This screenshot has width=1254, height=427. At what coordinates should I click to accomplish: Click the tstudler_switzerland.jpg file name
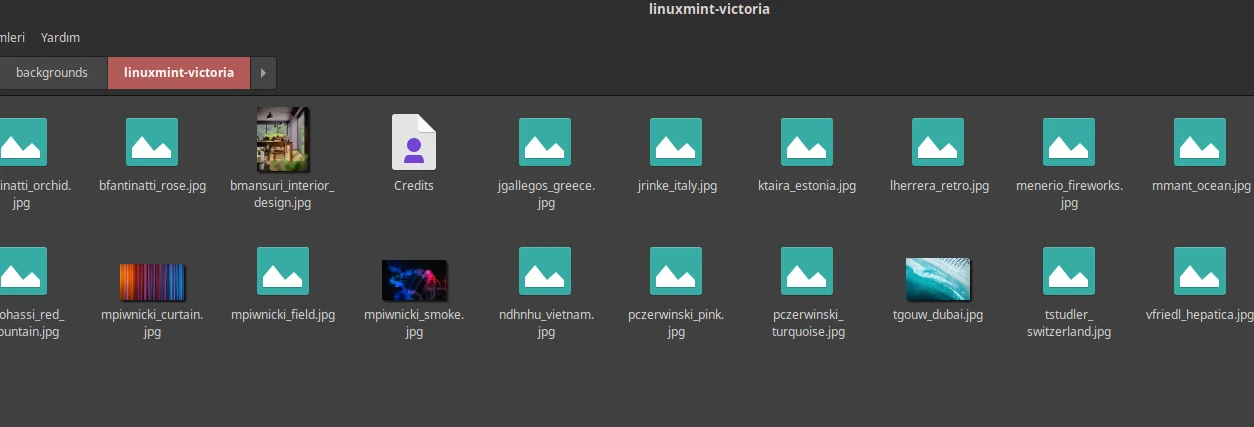pyautogui.click(x=1069, y=323)
